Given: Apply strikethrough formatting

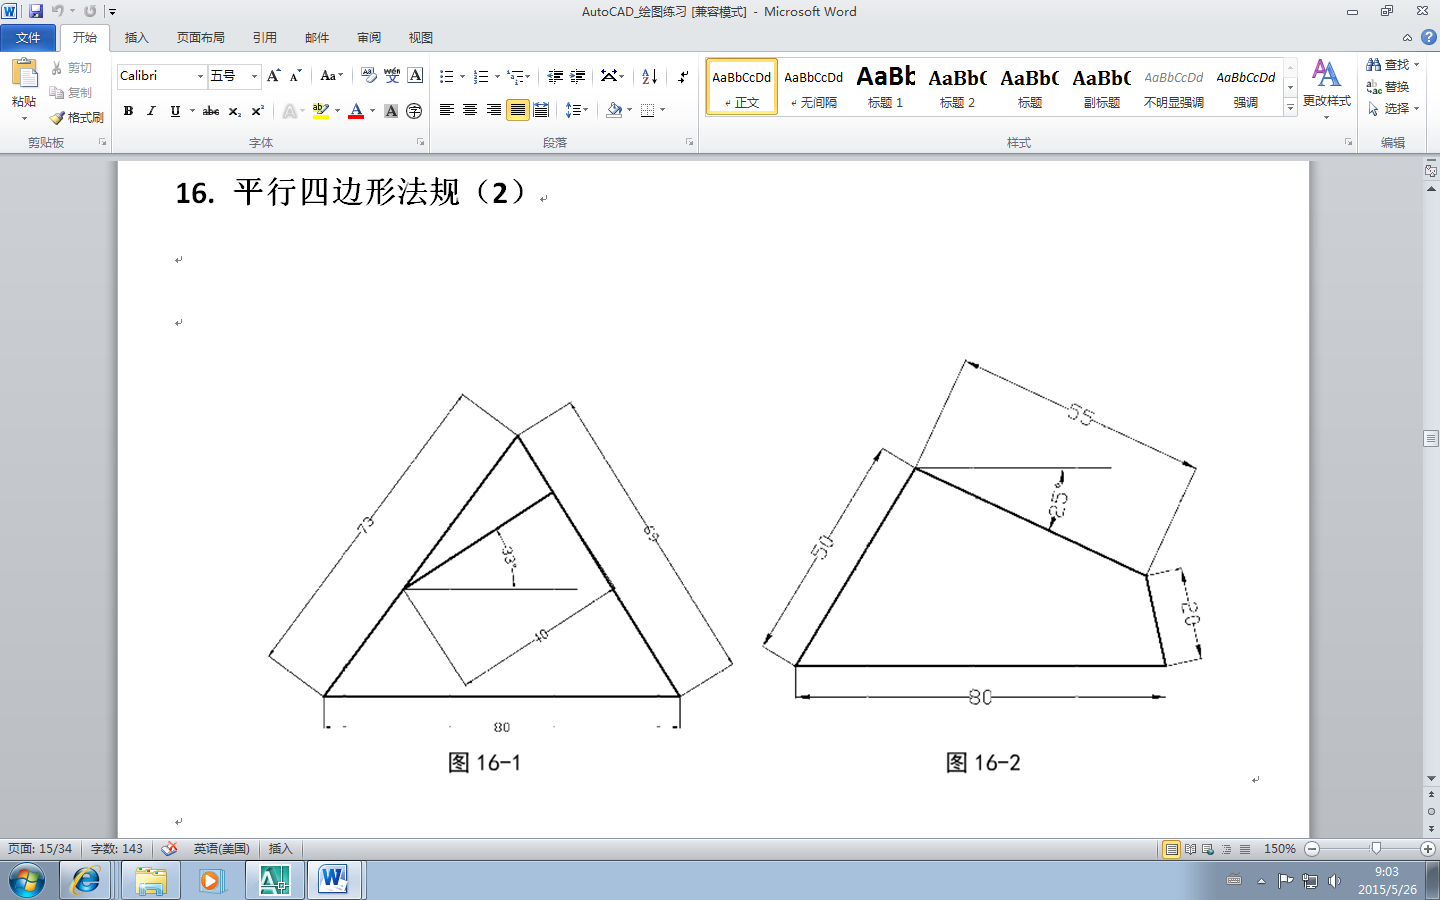Looking at the screenshot, I should [x=211, y=111].
